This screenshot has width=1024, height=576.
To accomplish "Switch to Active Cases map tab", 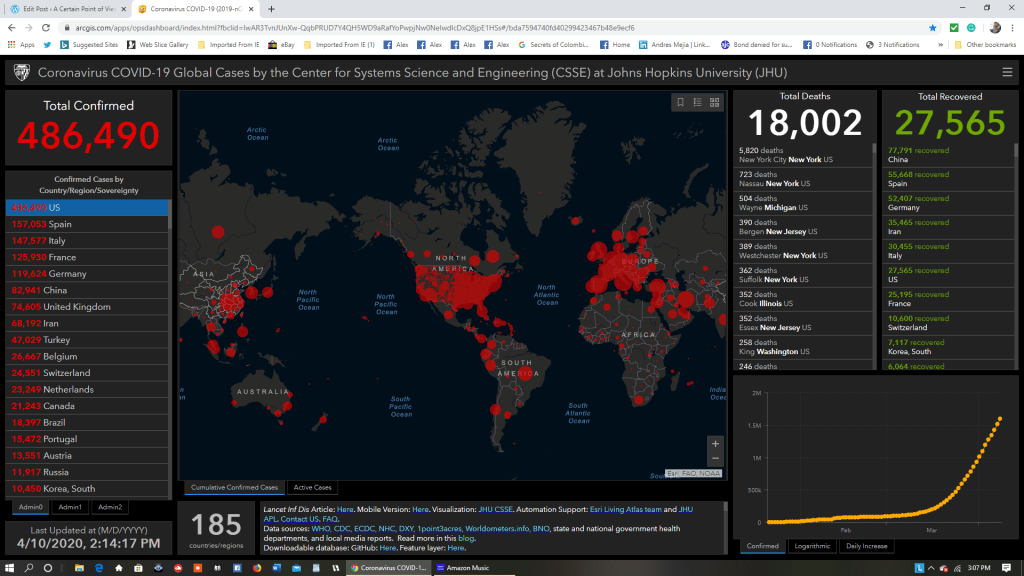I will coord(312,488).
